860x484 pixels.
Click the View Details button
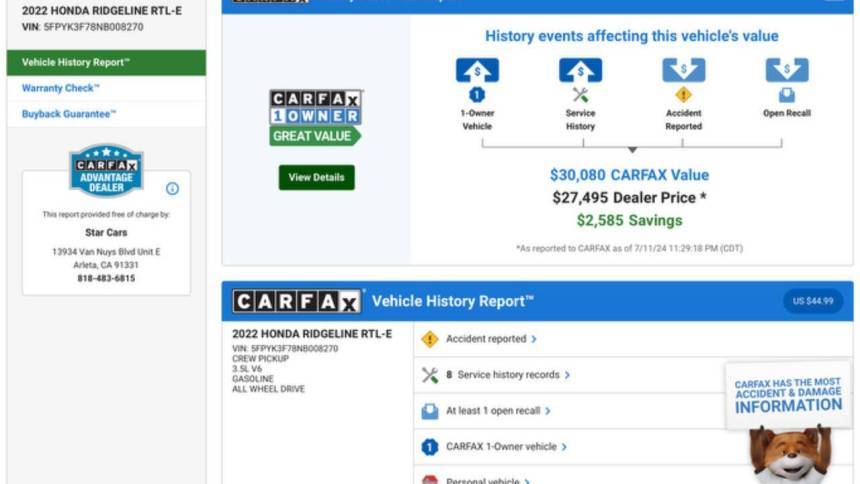pyautogui.click(x=316, y=177)
